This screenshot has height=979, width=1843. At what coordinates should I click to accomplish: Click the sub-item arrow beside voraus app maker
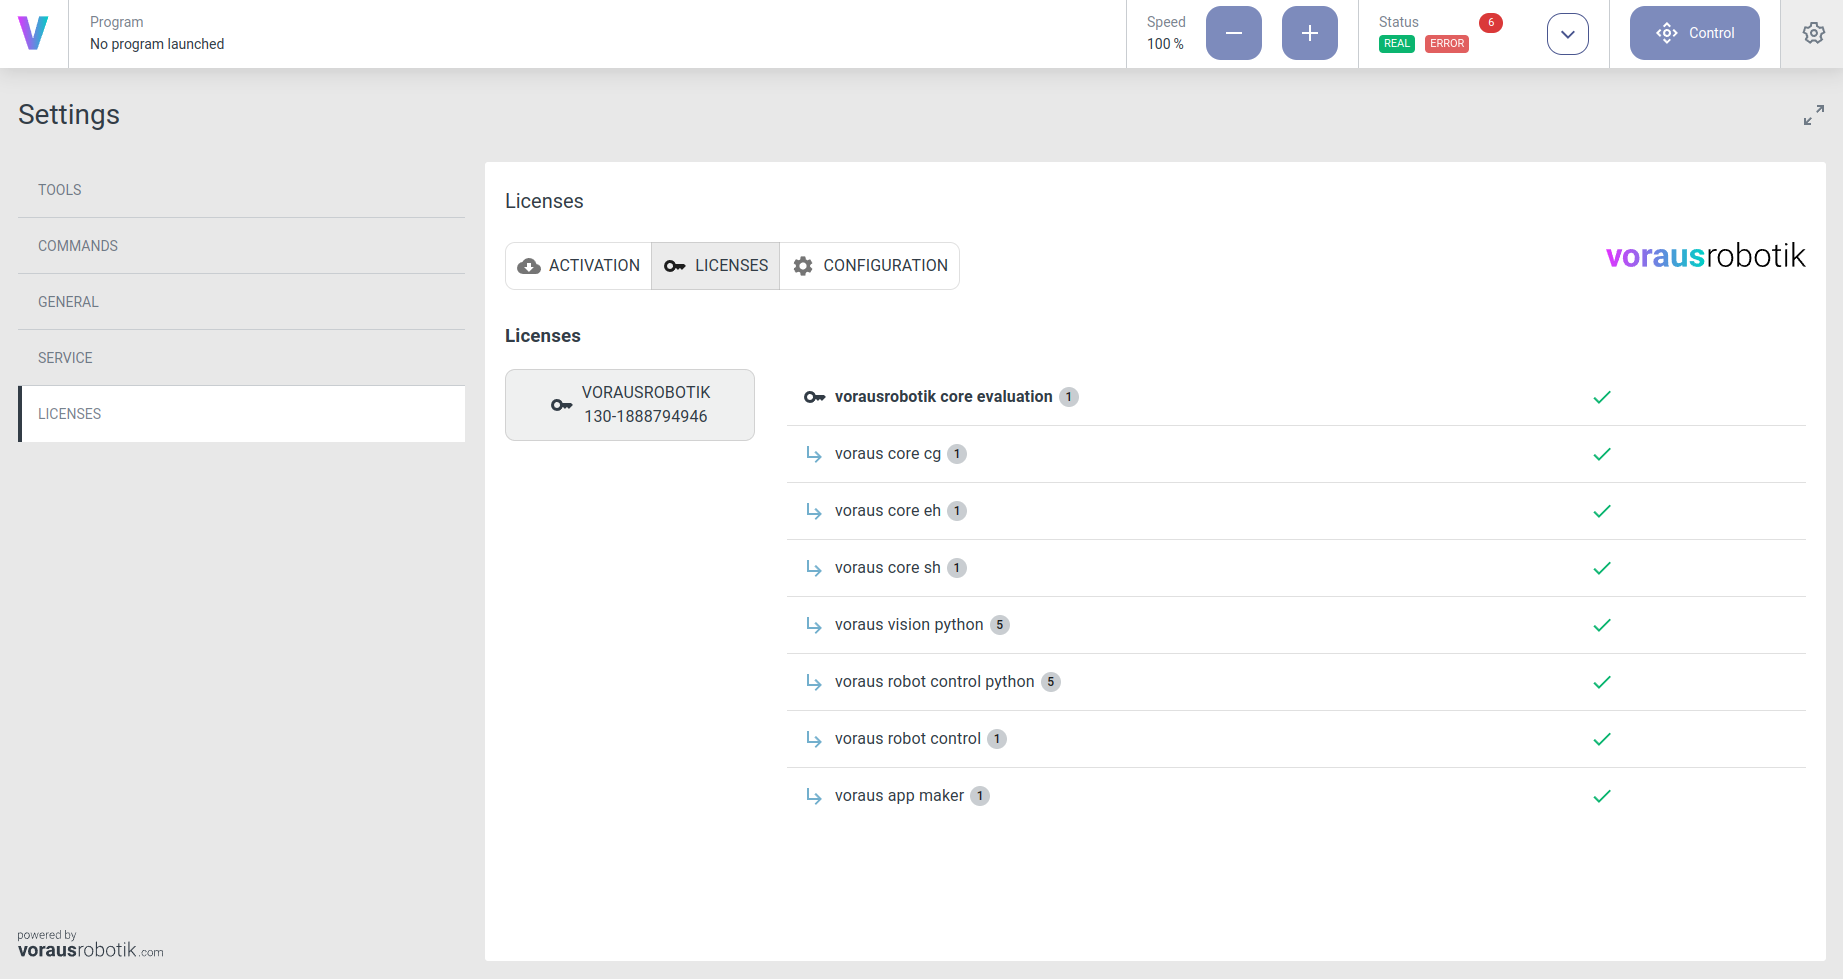[814, 796]
